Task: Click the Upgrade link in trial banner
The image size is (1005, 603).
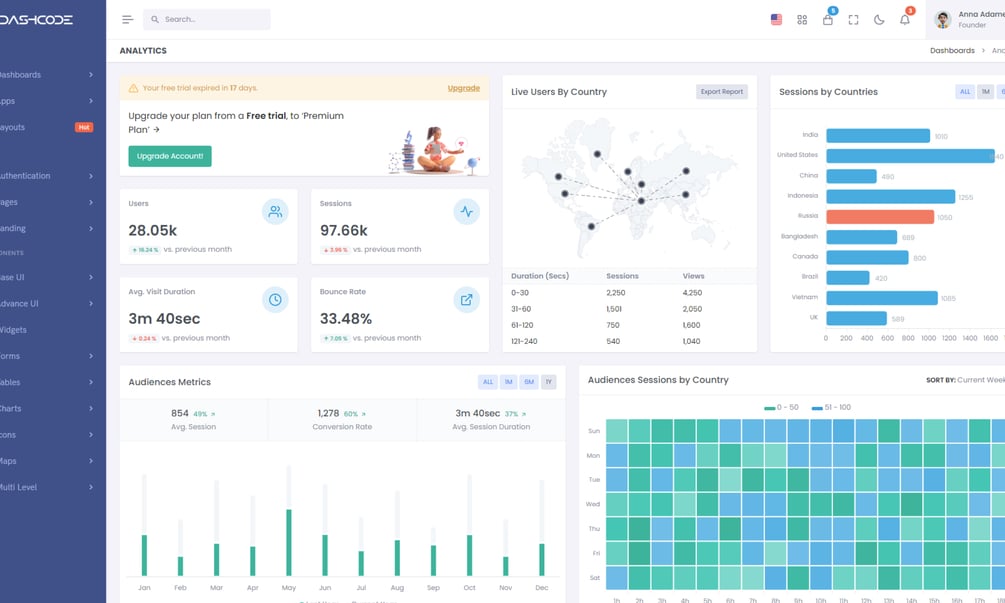Action: point(463,88)
